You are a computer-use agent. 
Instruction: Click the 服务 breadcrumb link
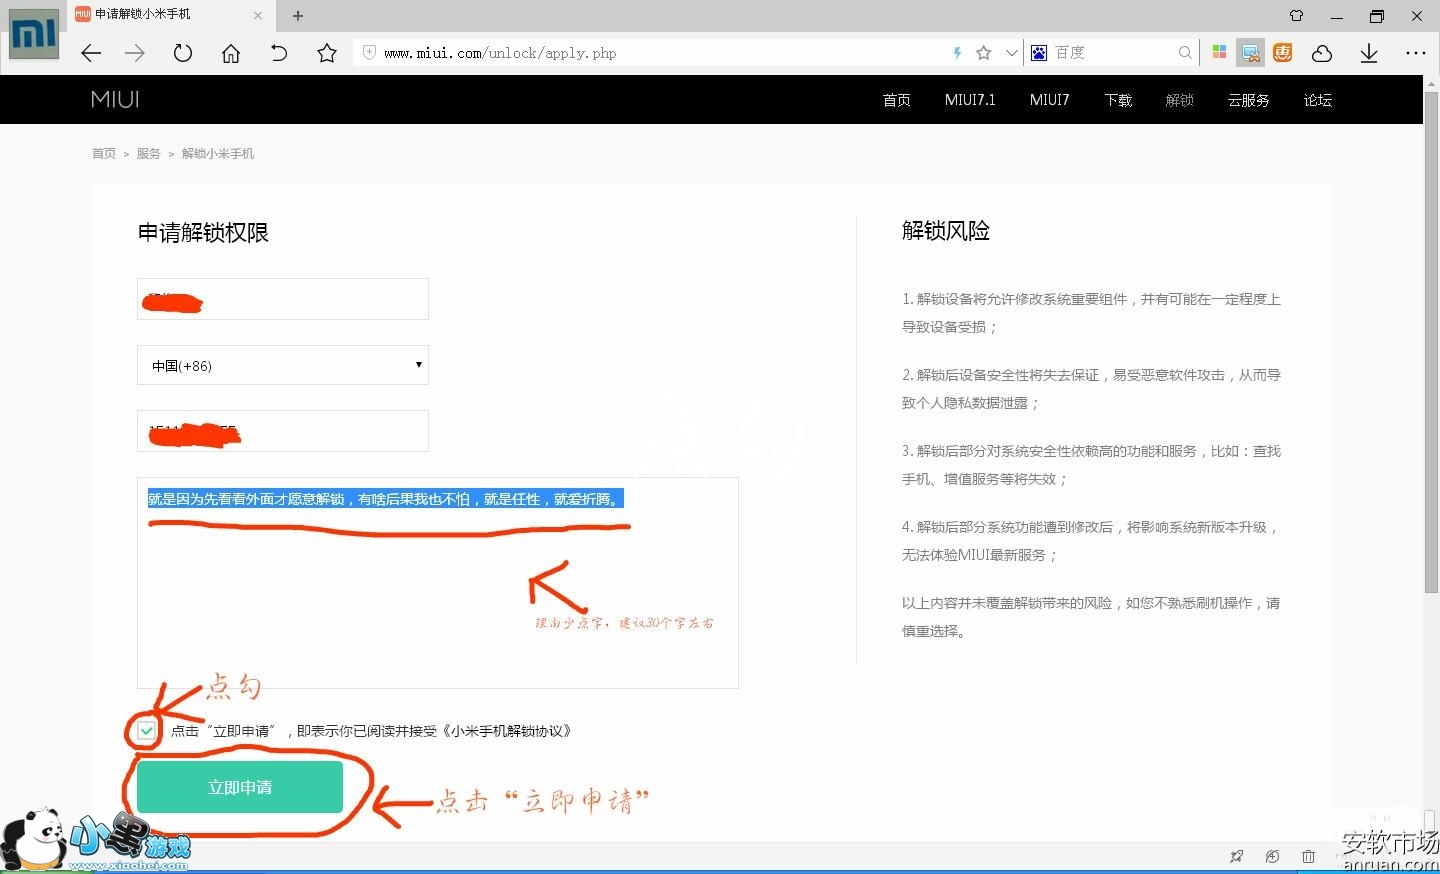pyautogui.click(x=148, y=154)
